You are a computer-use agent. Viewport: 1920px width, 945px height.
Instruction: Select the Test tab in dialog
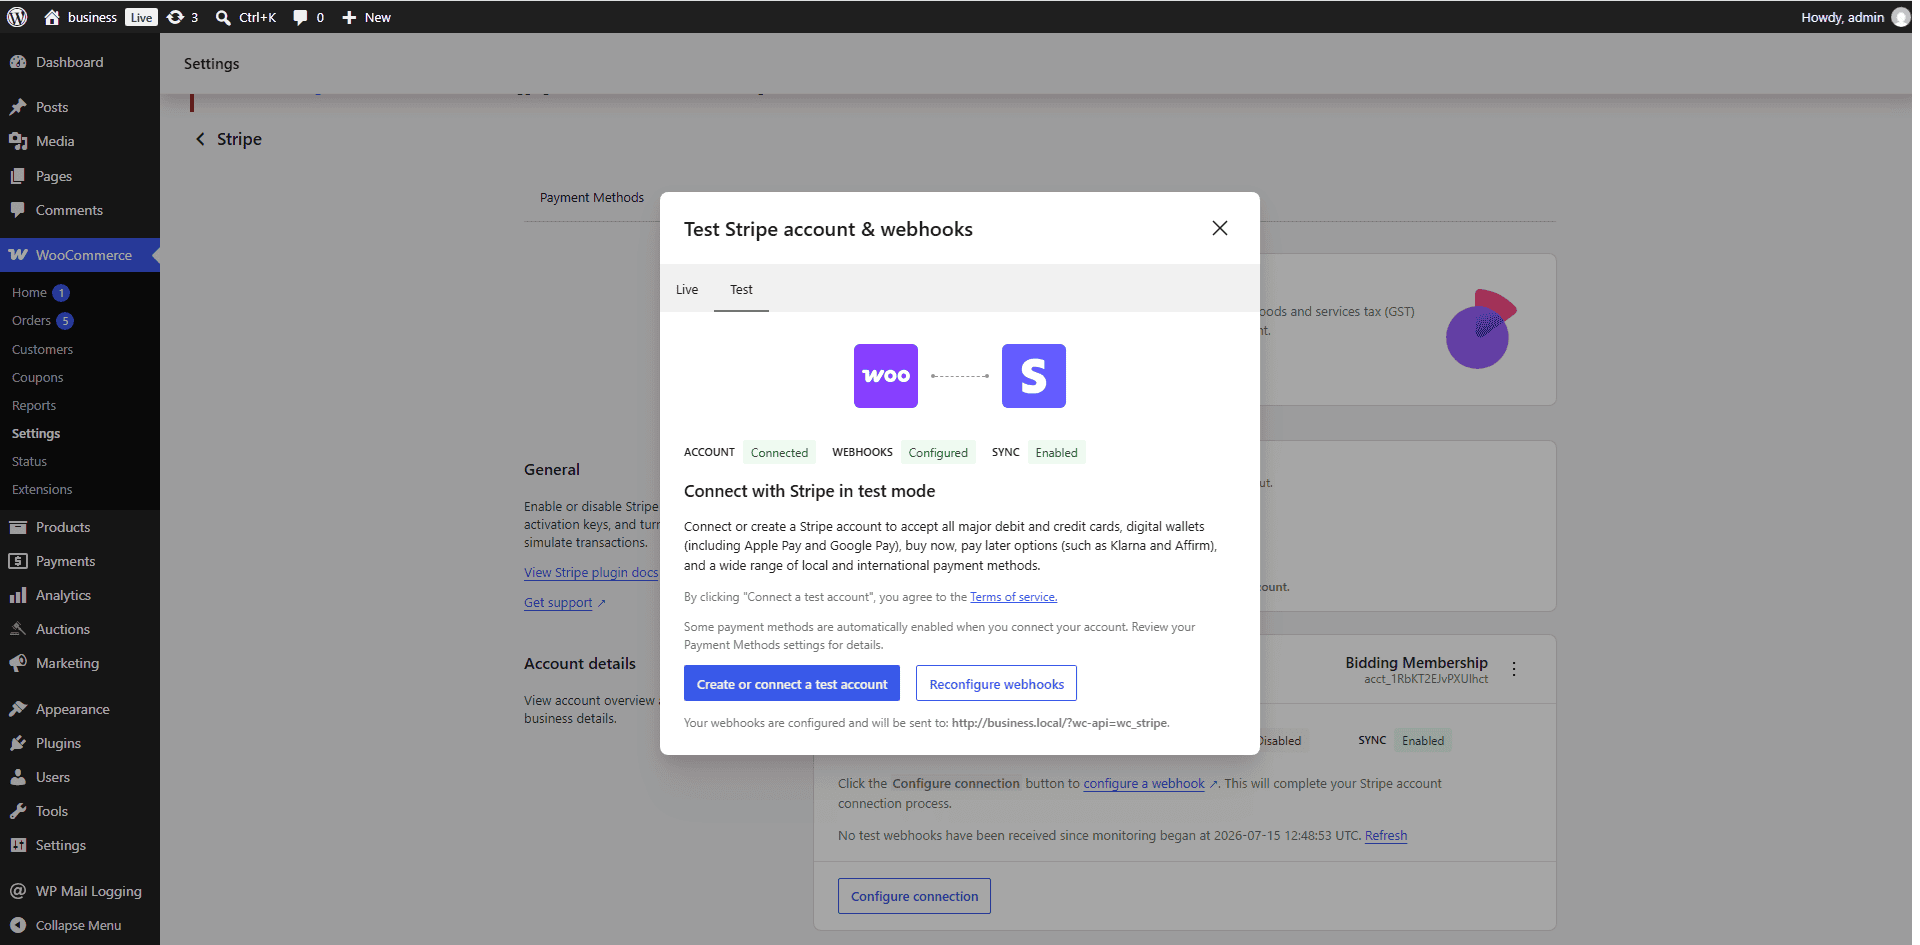[x=741, y=289]
